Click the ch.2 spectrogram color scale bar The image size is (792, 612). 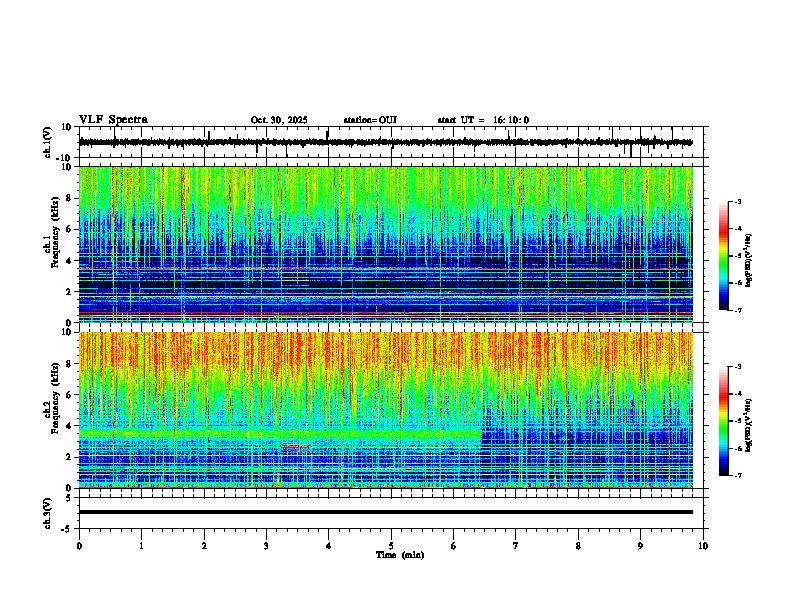tap(724, 421)
